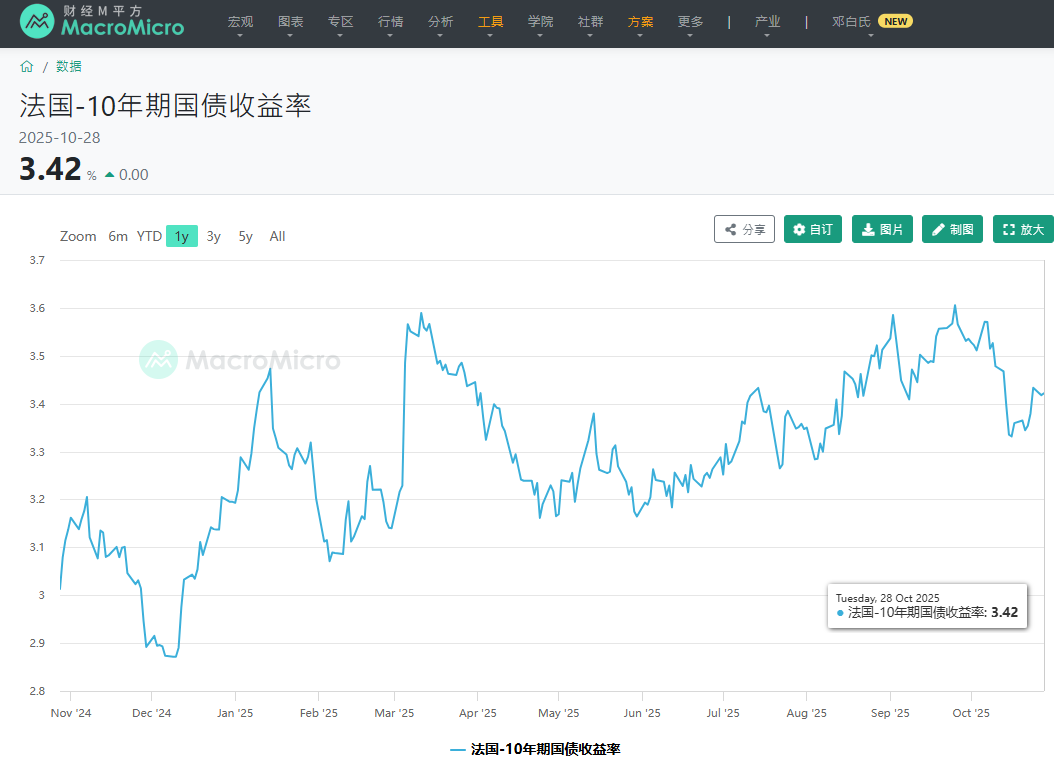Open 自订 customize settings button
The image size is (1054, 763).
click(813, 229)
